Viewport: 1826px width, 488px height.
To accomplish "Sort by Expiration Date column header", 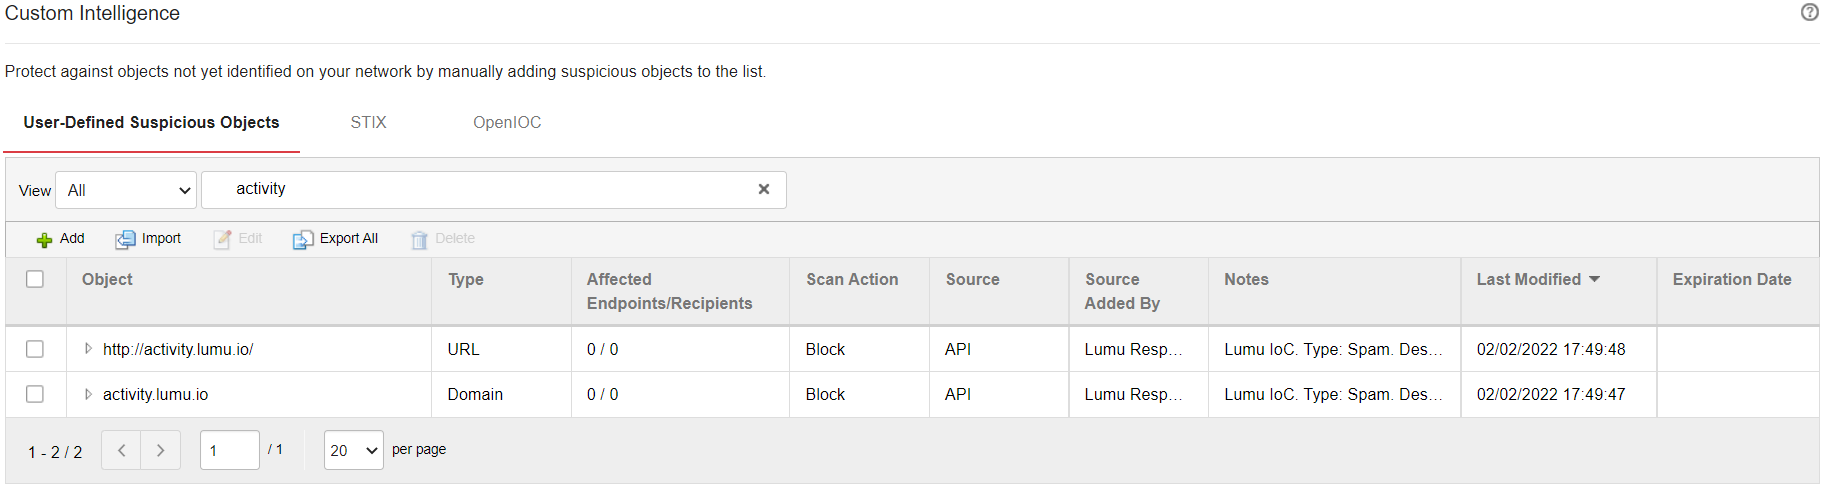I will pyautogui.click(x=1732, y=279).
